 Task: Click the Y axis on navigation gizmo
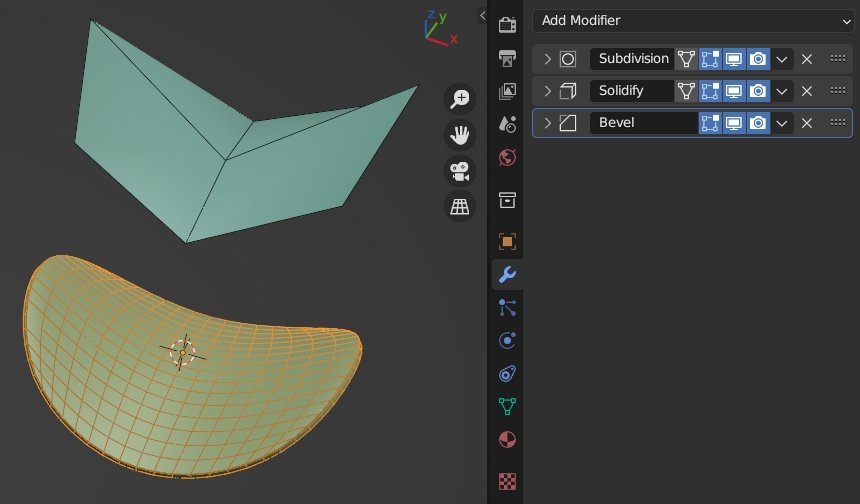coord(443,17)
